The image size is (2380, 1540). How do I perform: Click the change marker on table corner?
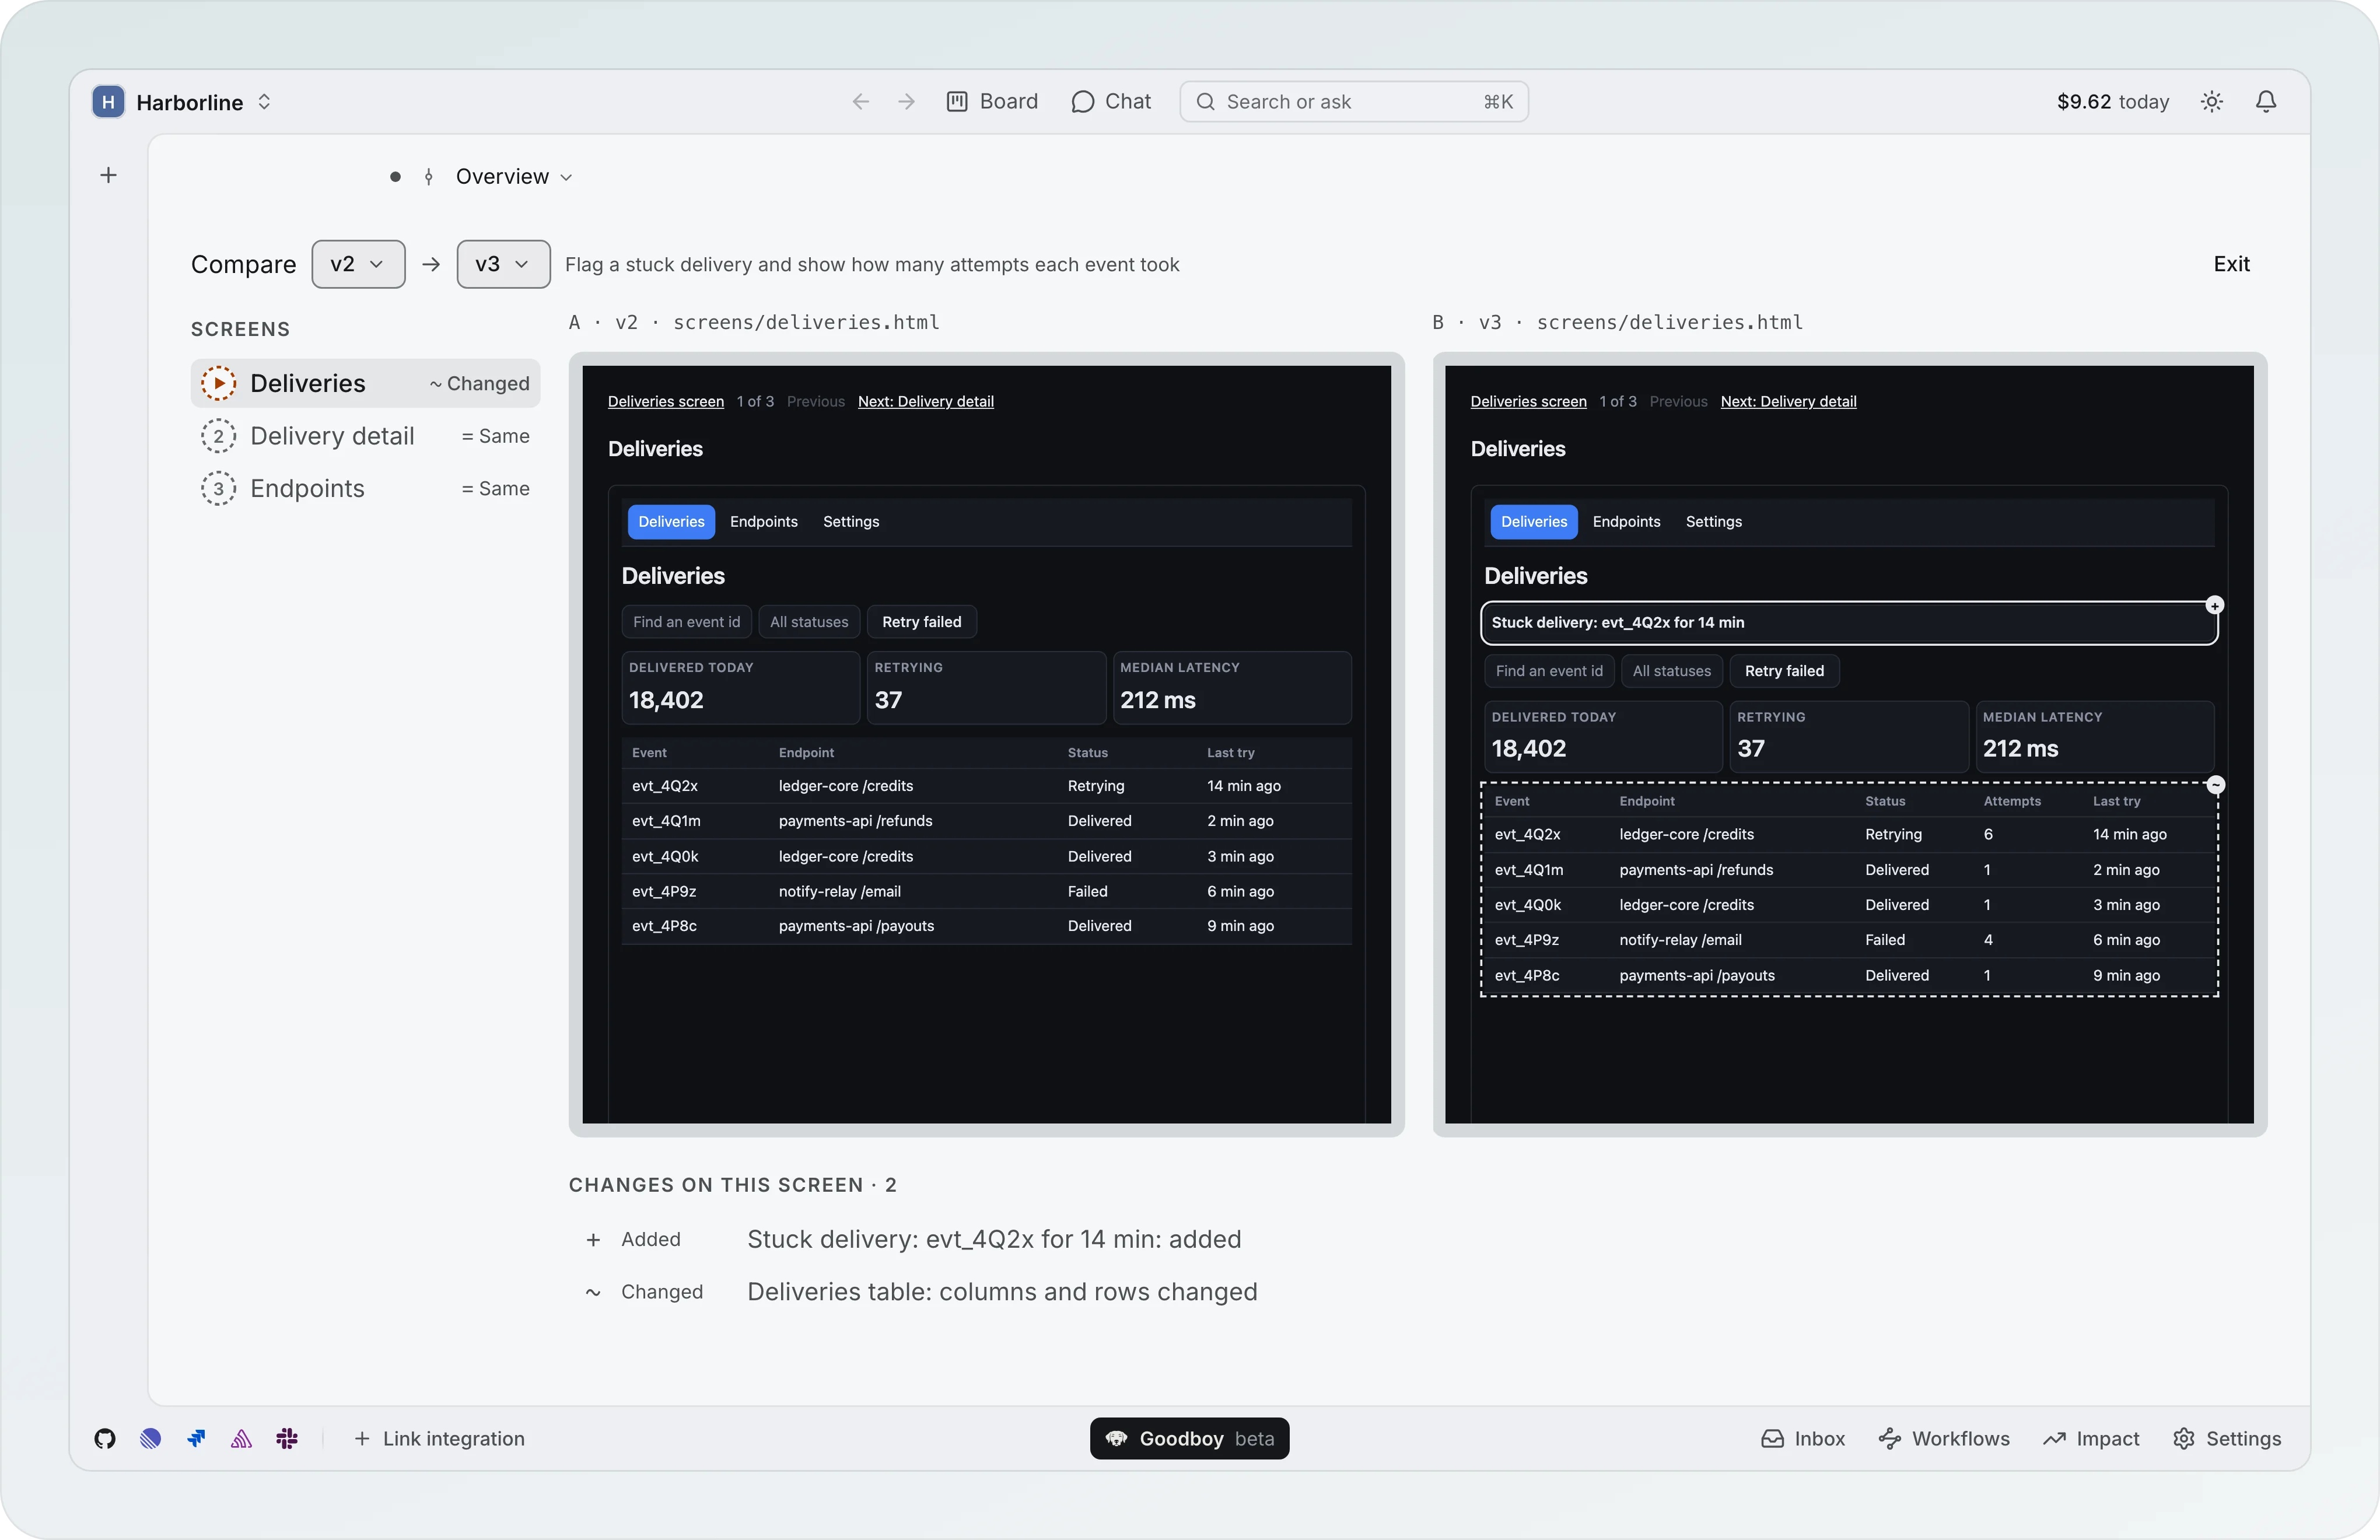[2215, 785]
